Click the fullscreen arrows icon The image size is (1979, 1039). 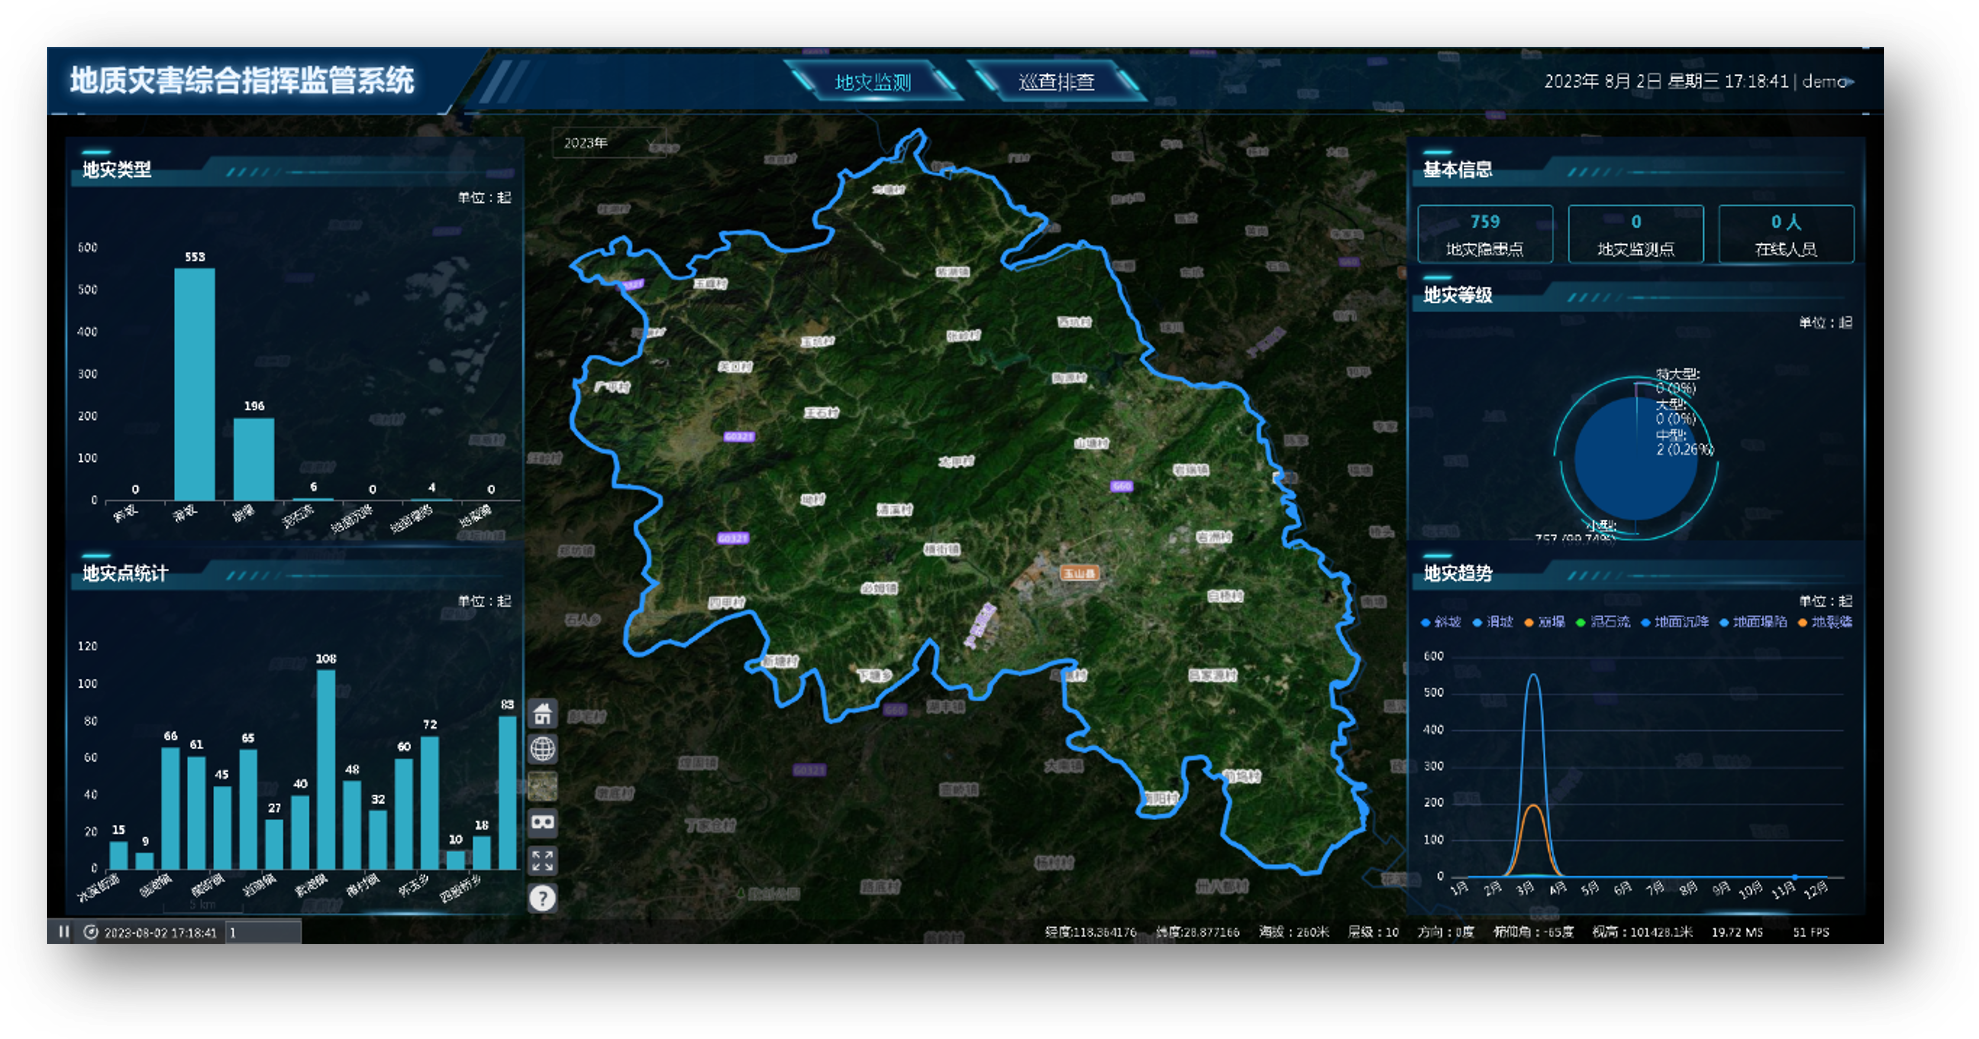point(542,860)
